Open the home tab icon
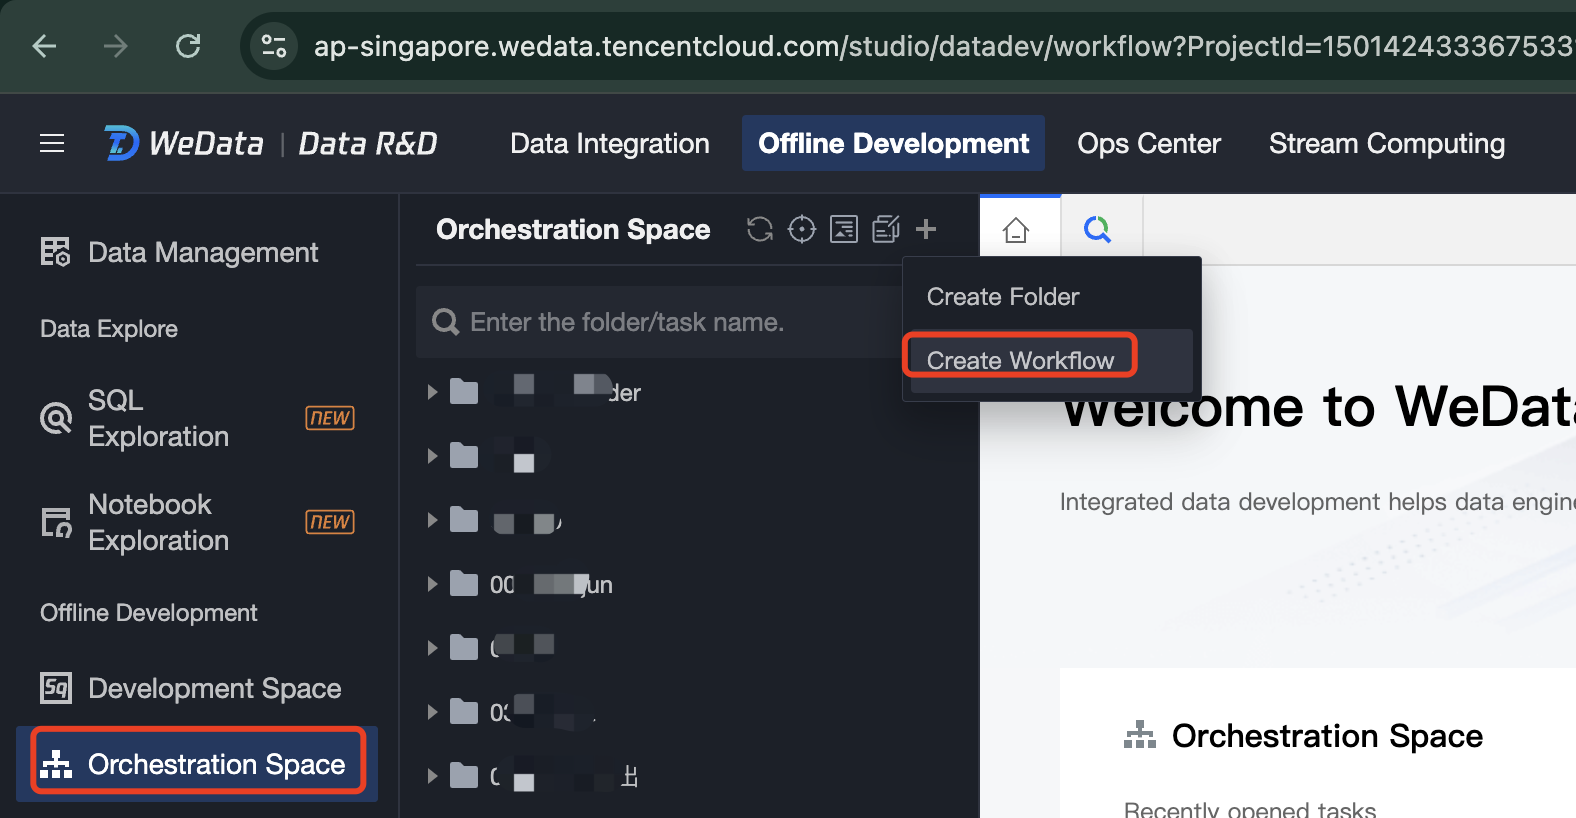Screen dimensions: 1576x818 pos(1016,230)
